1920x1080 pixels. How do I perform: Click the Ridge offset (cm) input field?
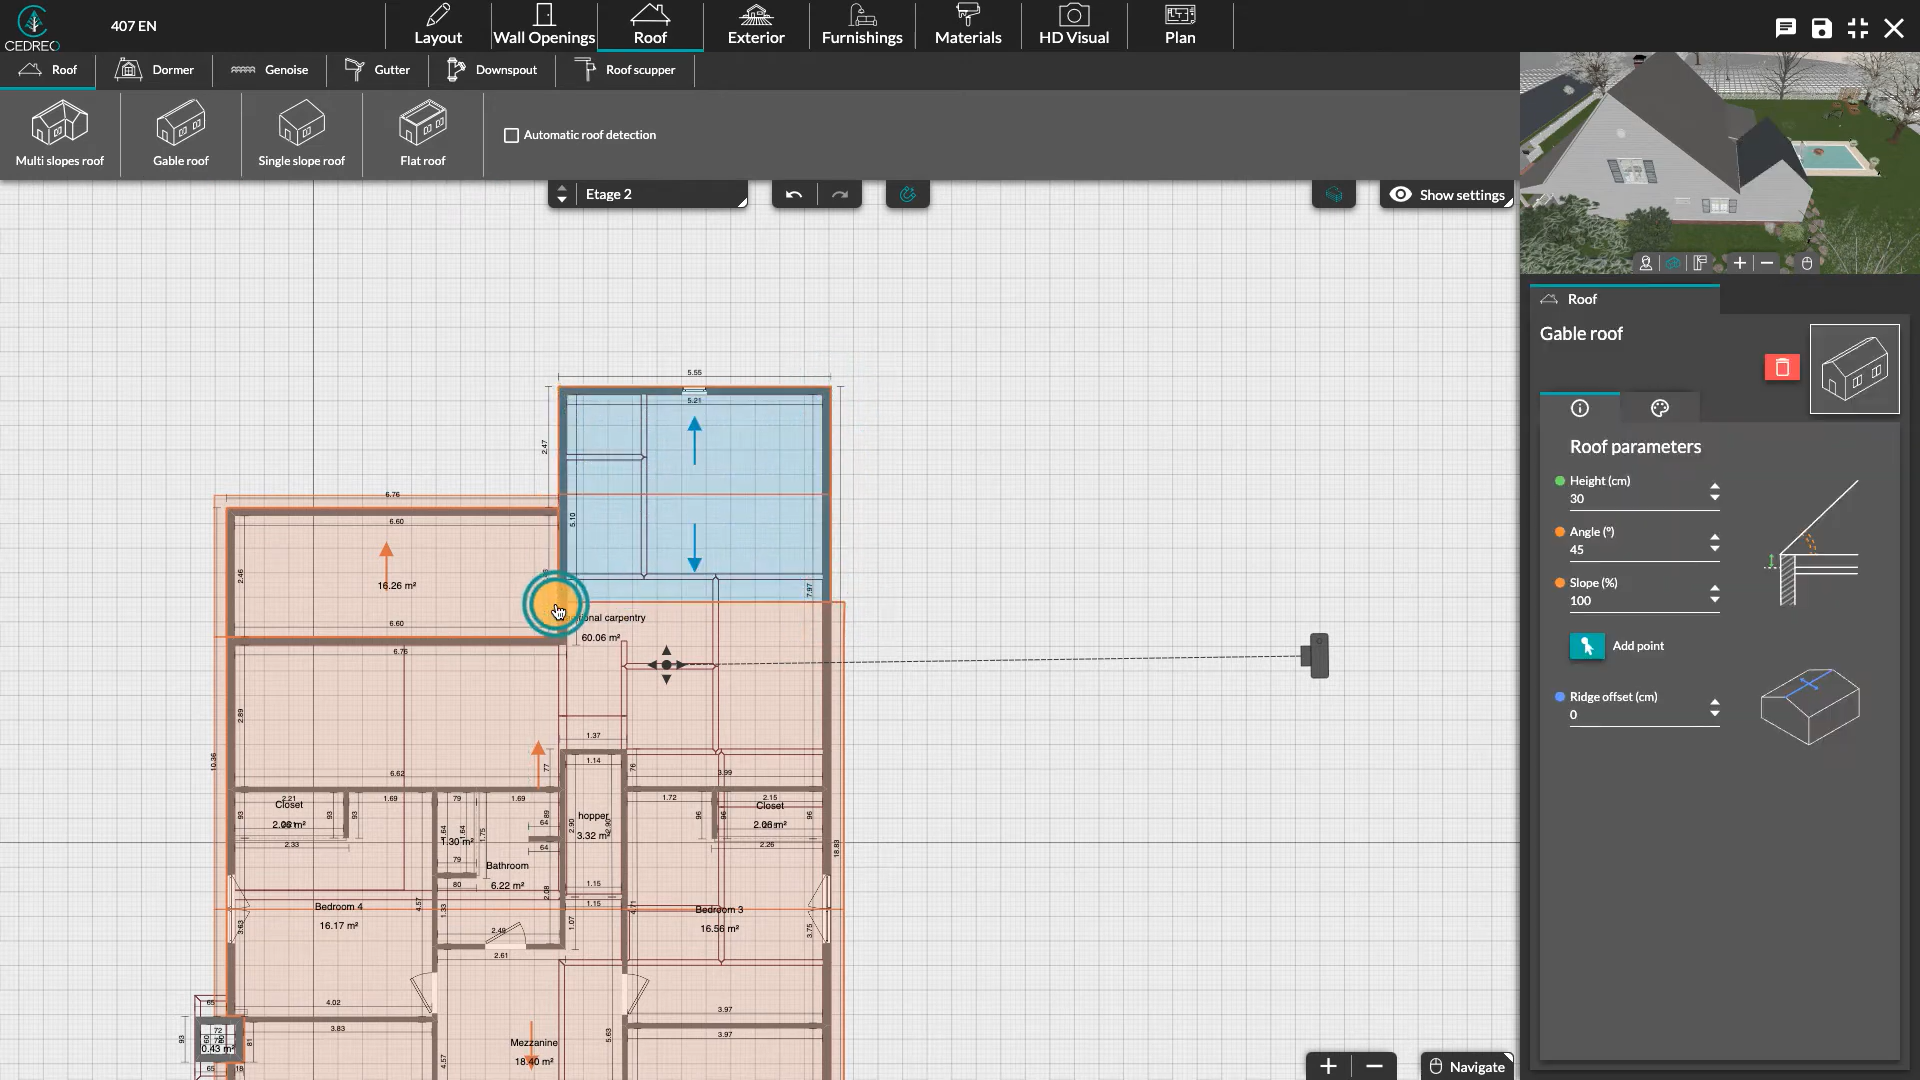click(x=1637, y=715)
